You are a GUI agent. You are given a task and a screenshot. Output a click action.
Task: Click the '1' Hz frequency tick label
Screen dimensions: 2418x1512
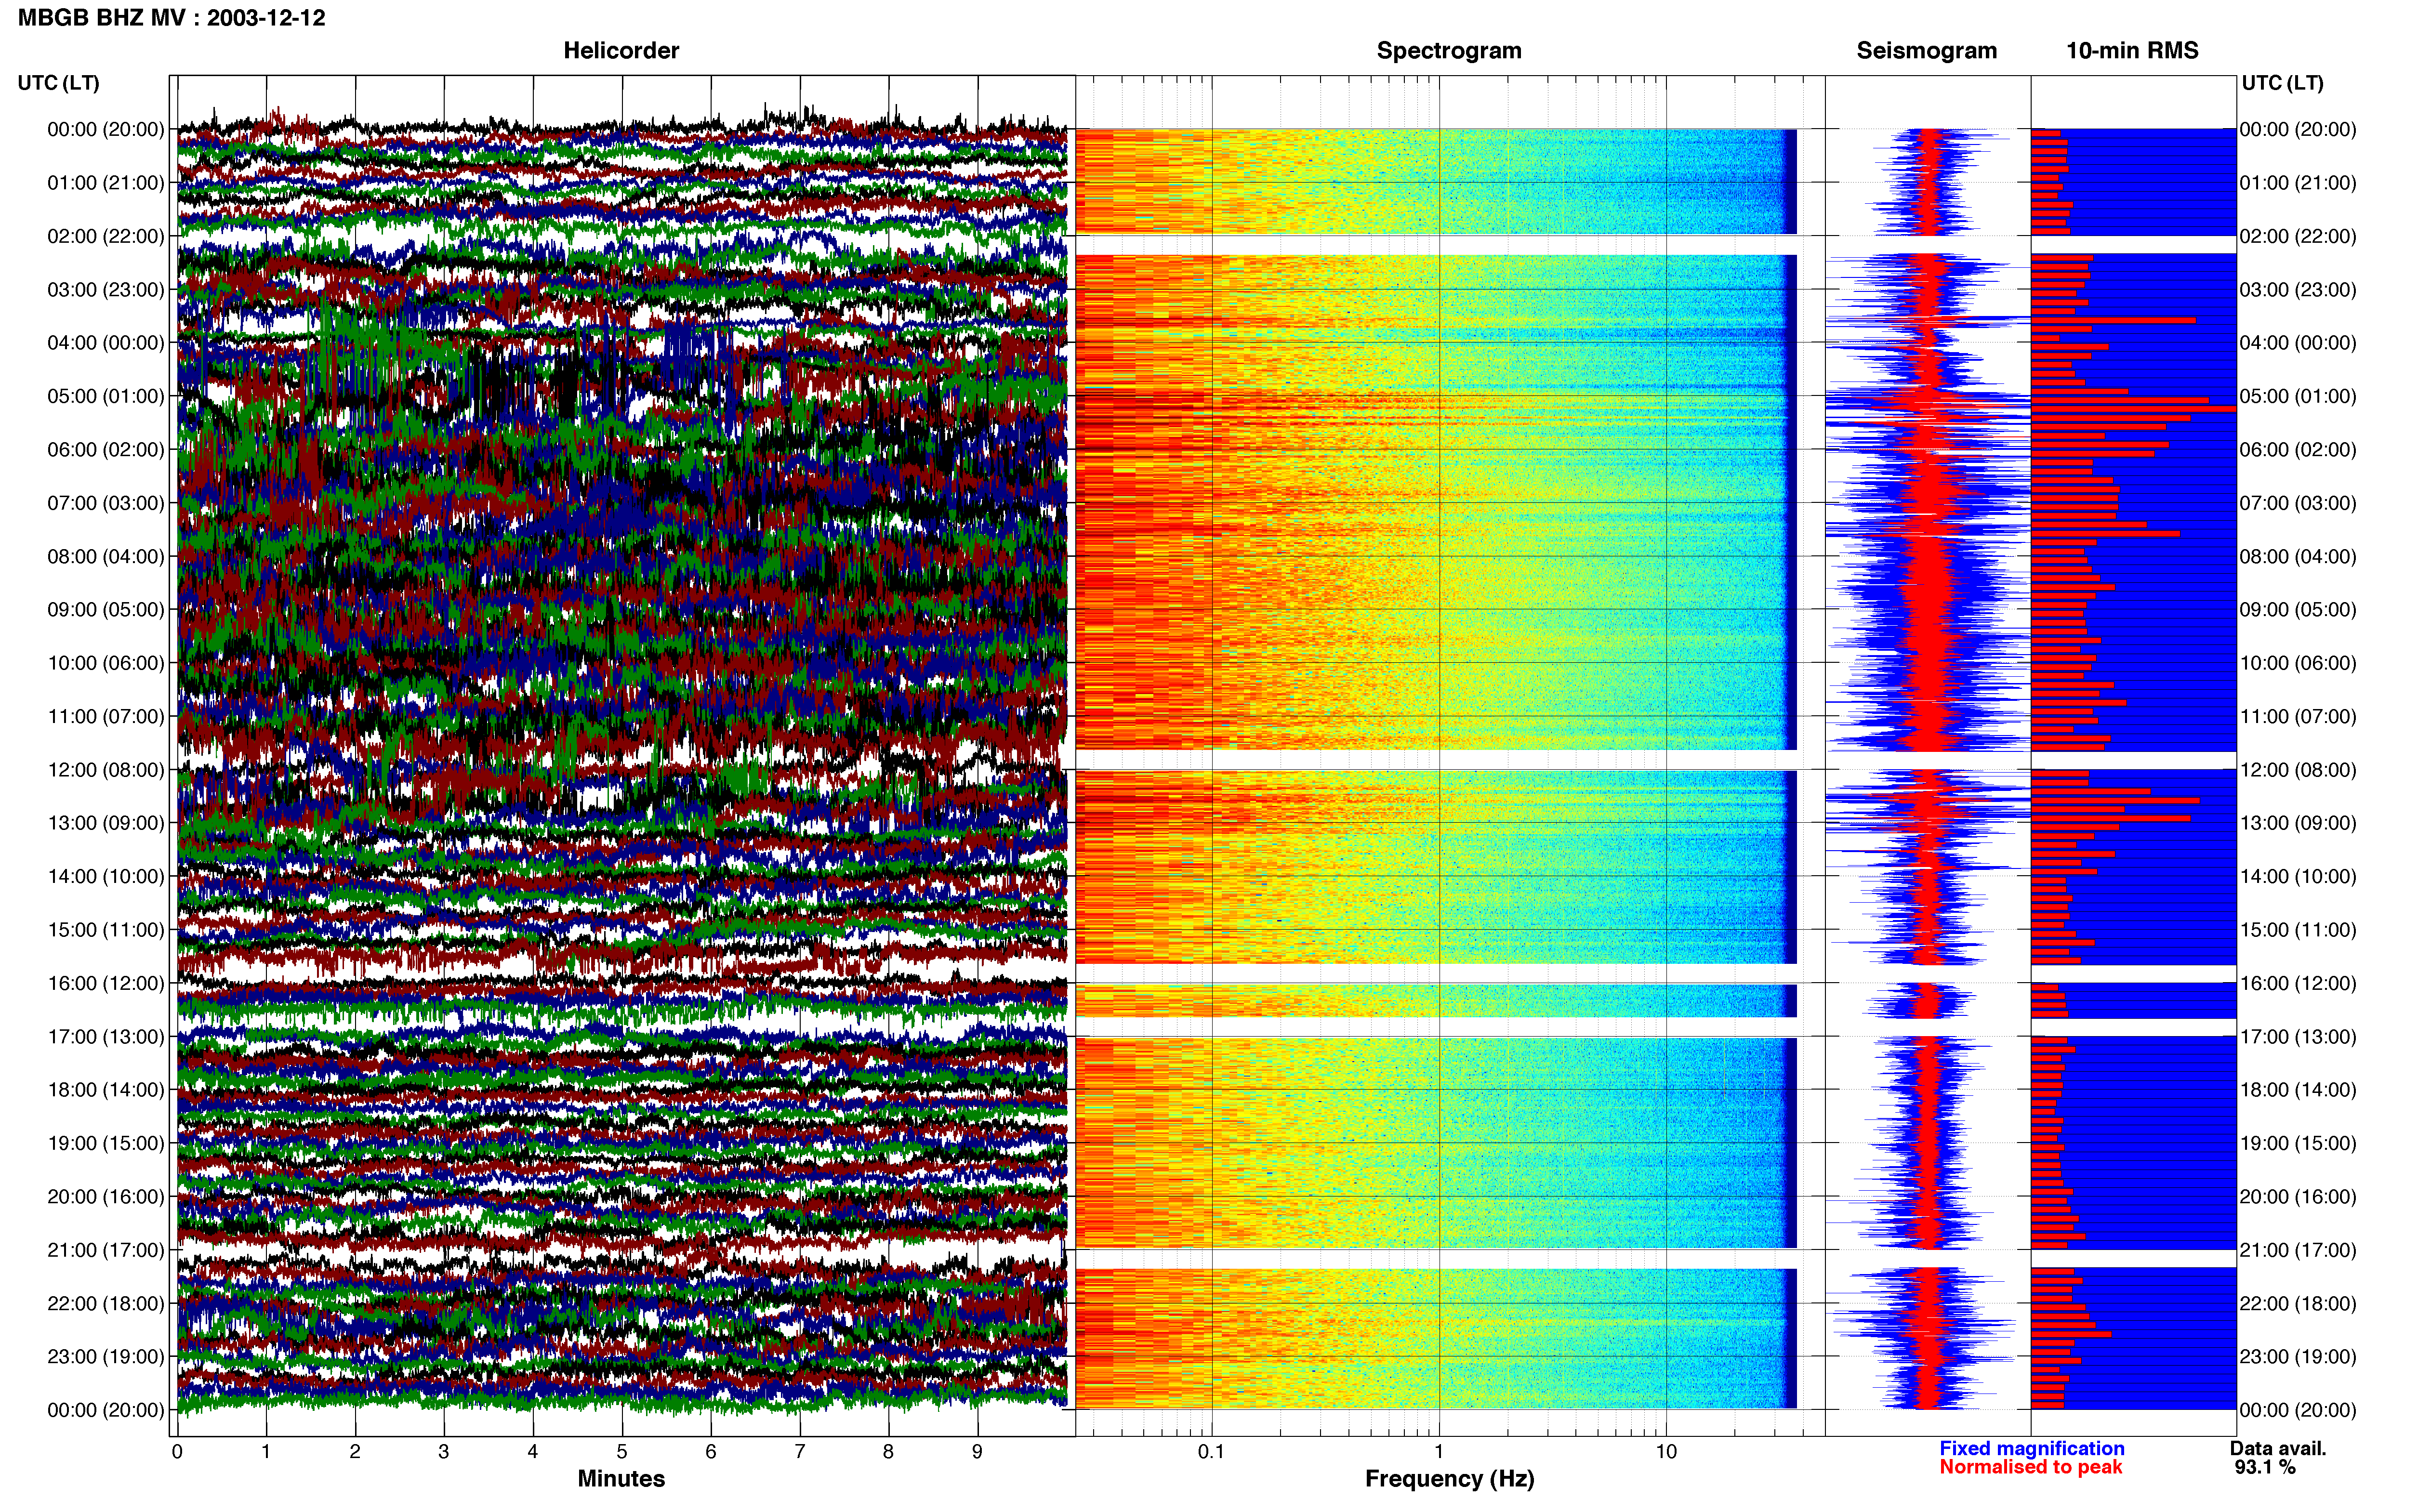pos(1439,1451)
